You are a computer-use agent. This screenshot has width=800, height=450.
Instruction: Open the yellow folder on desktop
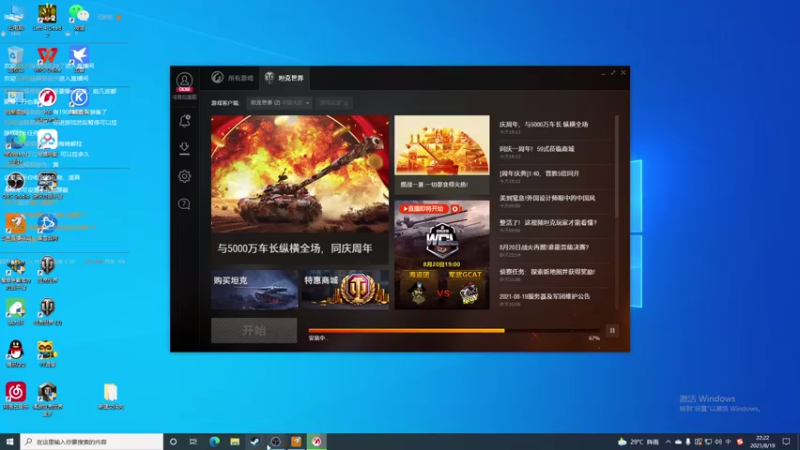pos(110,396)
